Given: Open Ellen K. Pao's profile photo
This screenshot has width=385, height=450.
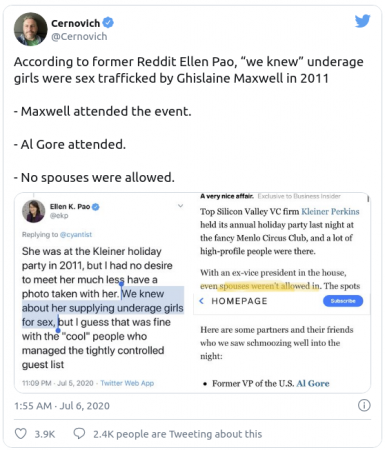Looking at the screenshot, I should point(33,211).
